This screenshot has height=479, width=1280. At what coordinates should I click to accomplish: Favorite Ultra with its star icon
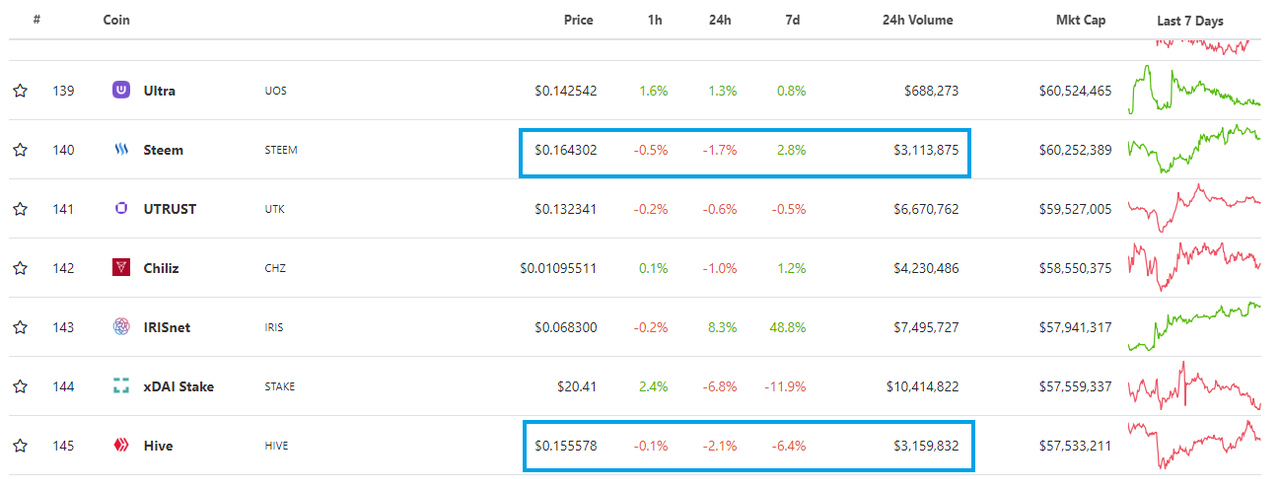pyautogui.click(x=20, y=91)
